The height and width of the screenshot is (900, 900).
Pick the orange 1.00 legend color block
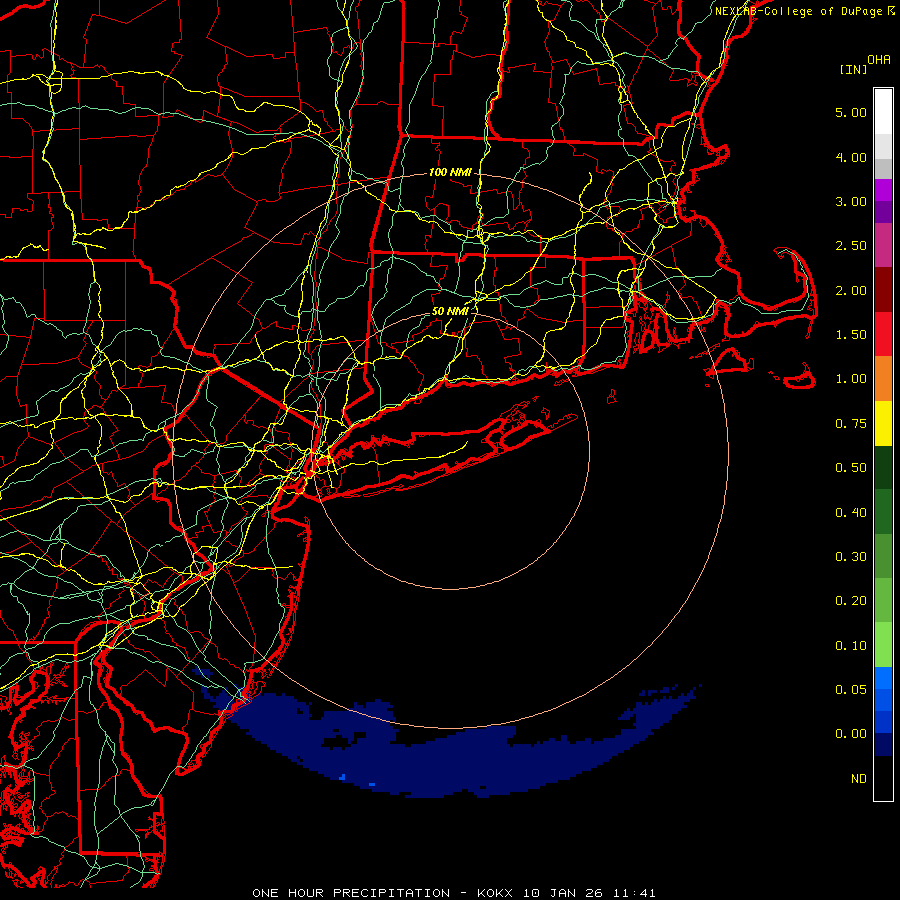point(883,378)
